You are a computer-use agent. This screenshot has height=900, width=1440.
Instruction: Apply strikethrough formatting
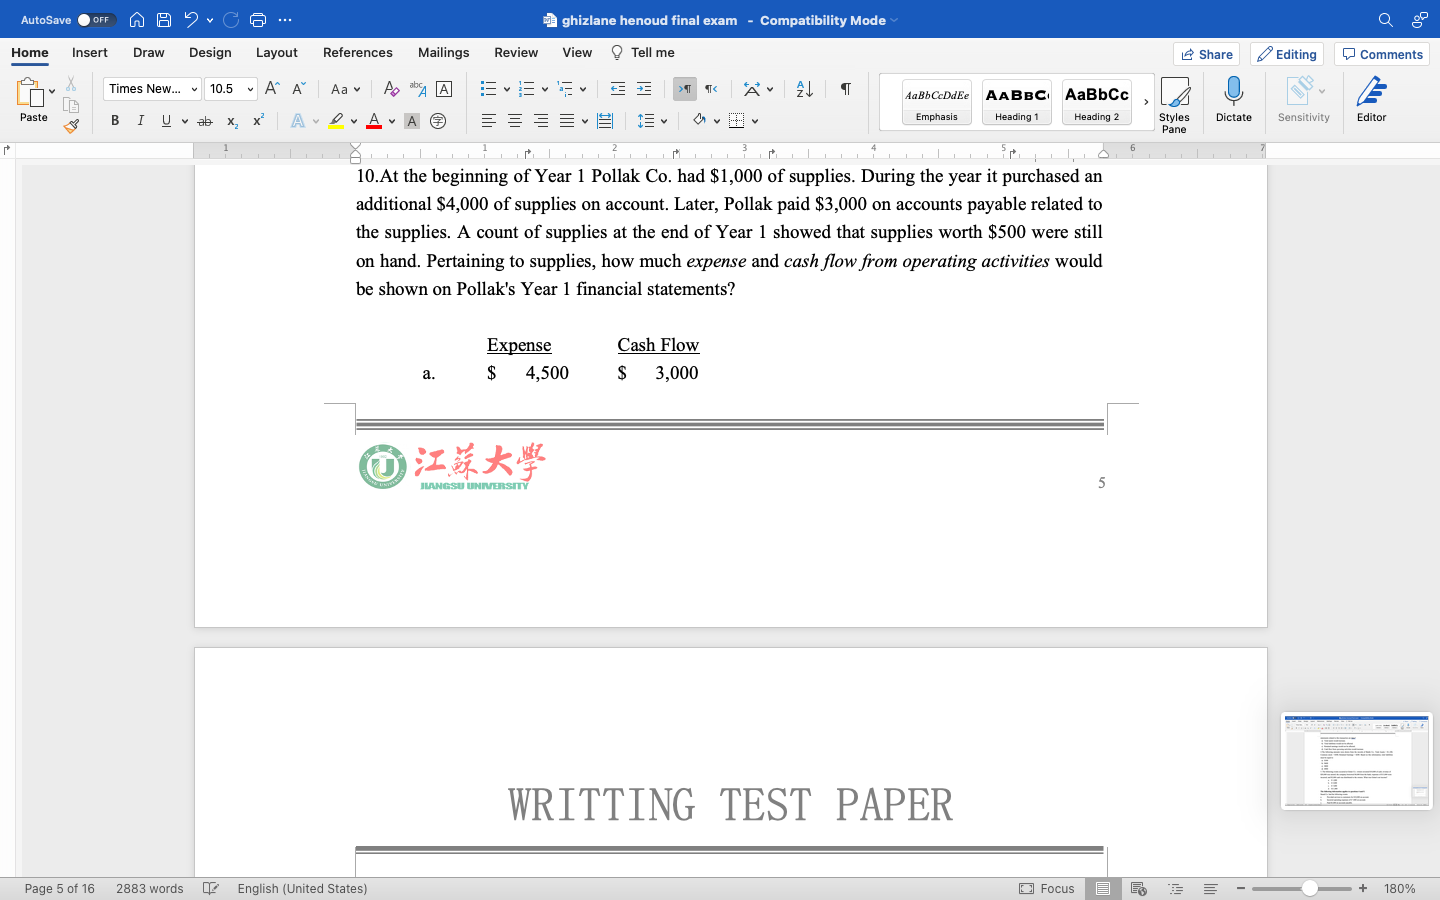pyautogui.click(x=204, y=120)
